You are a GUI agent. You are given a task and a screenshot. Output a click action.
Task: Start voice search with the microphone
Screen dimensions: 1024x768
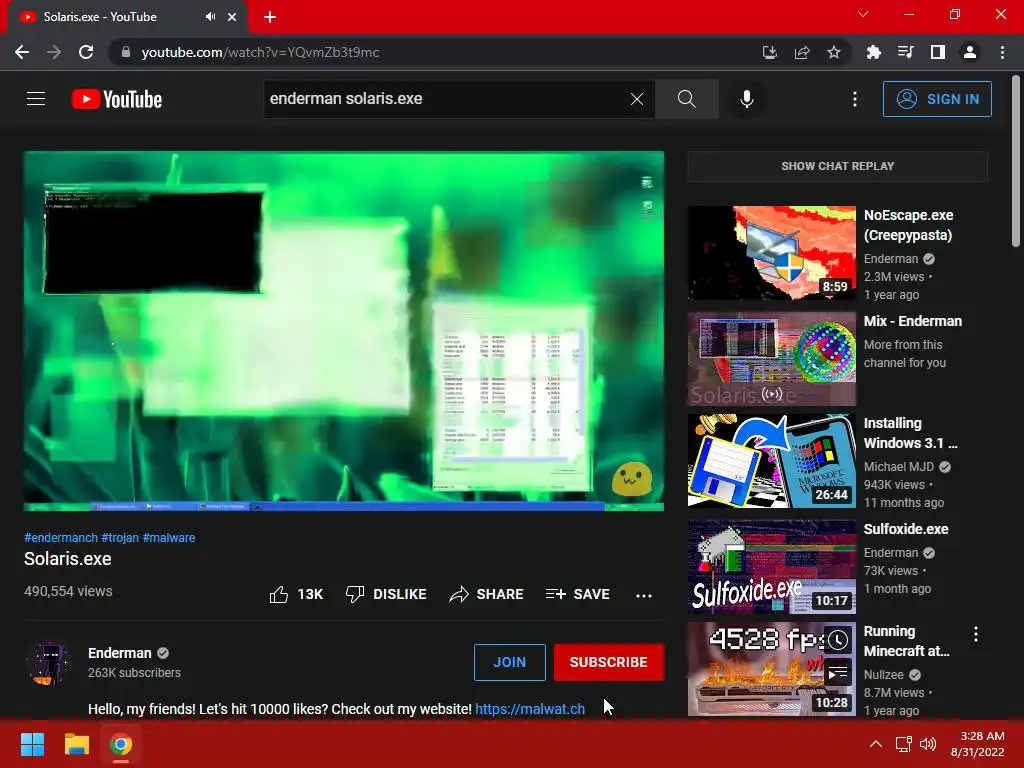coord(747,99)
